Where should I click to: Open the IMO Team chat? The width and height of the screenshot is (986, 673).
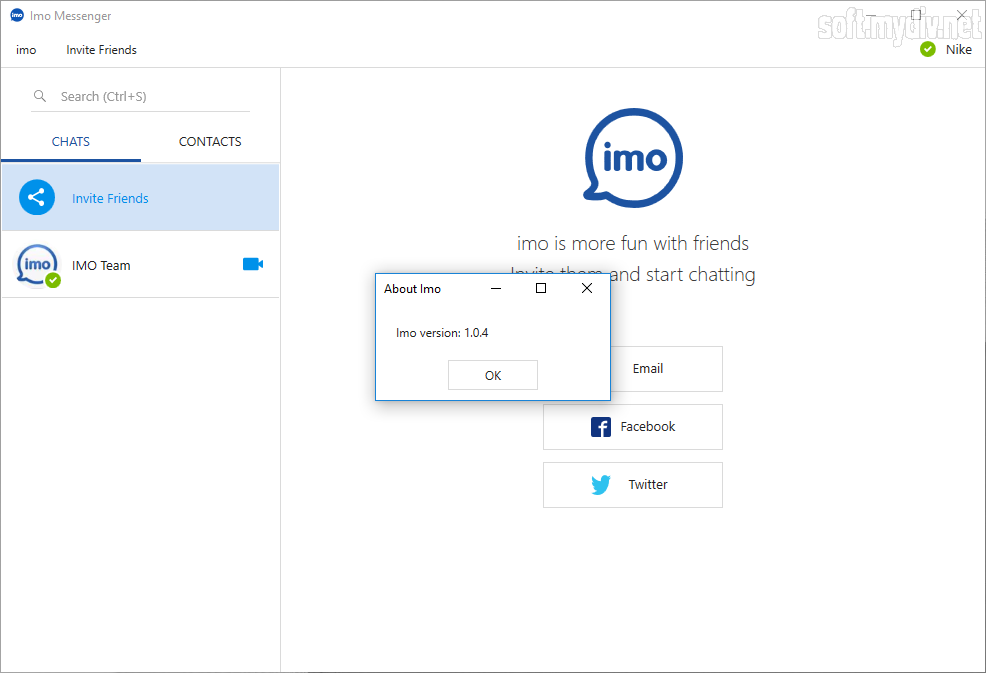click(140, 265)
